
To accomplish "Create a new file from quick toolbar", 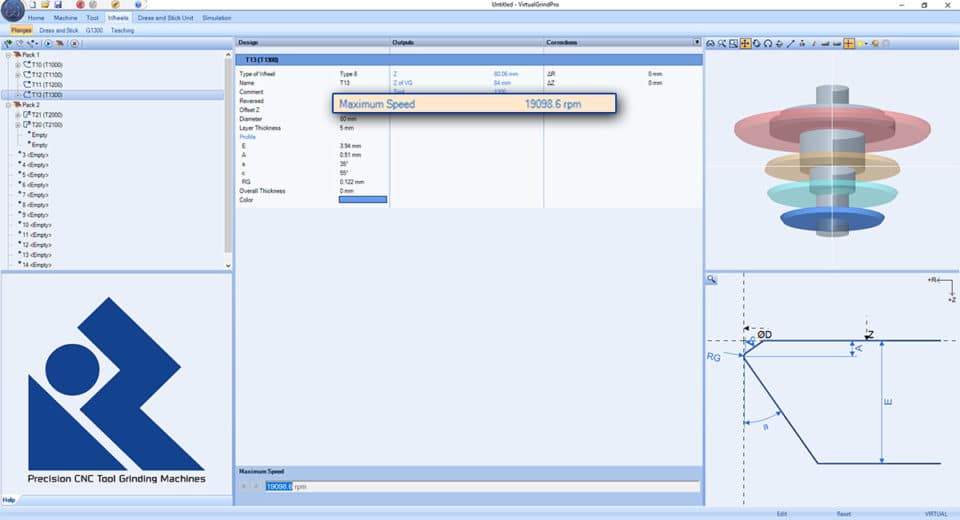I will (33, 5).
